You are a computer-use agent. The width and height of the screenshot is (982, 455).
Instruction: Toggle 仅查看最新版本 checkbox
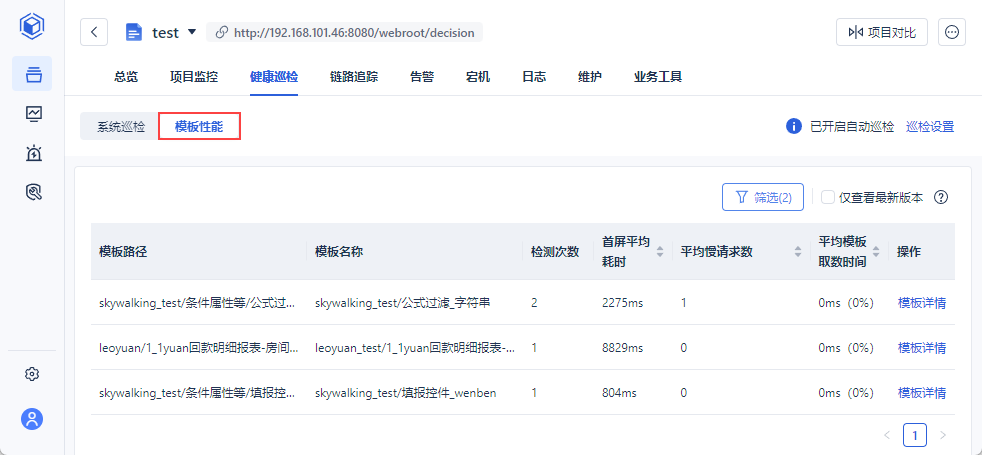828,197
